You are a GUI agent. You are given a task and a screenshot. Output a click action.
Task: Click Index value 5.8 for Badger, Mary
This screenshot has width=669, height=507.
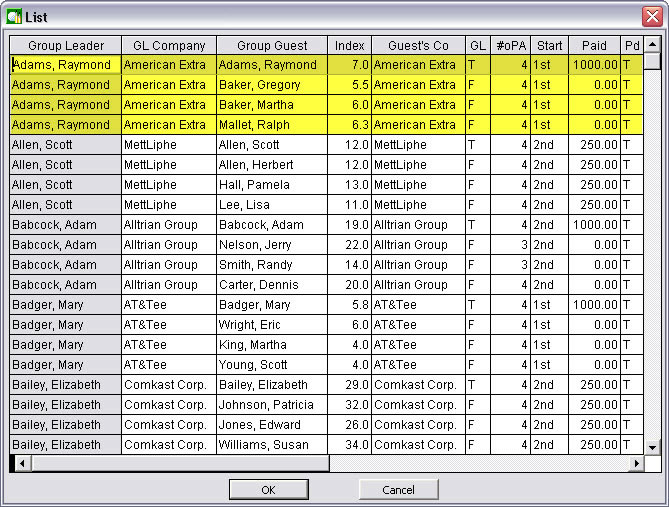point(349,305)
